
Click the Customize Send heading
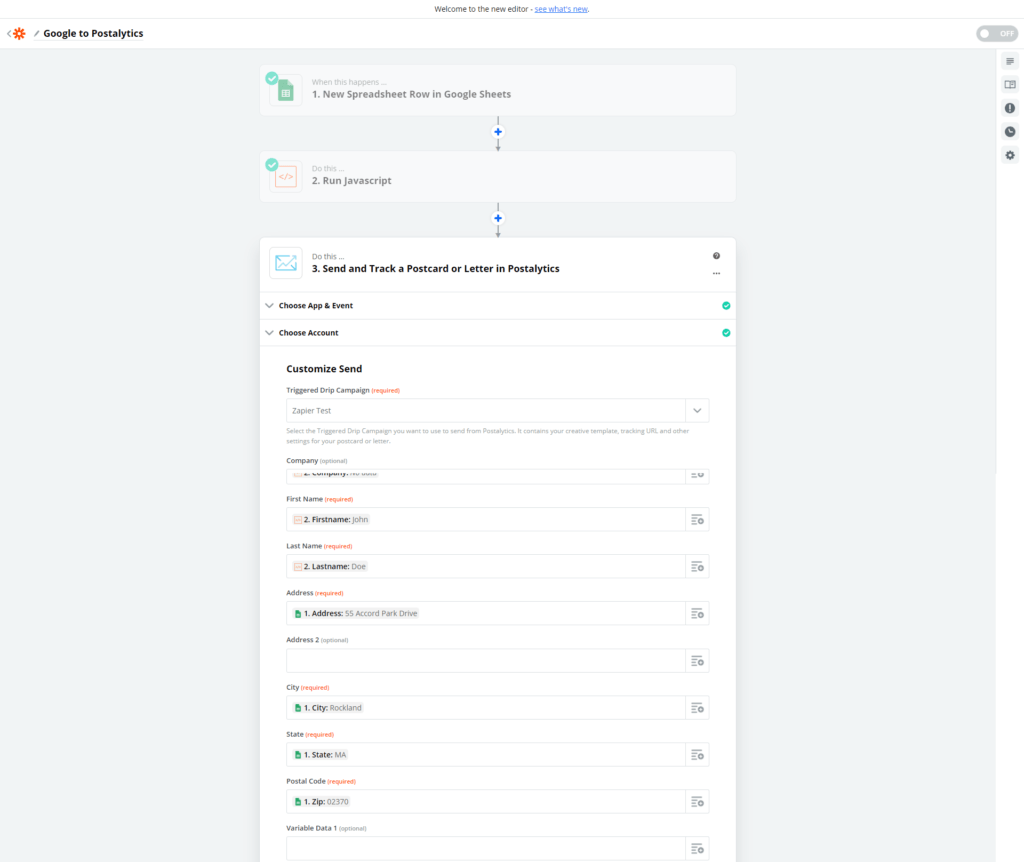click(324, 369)
